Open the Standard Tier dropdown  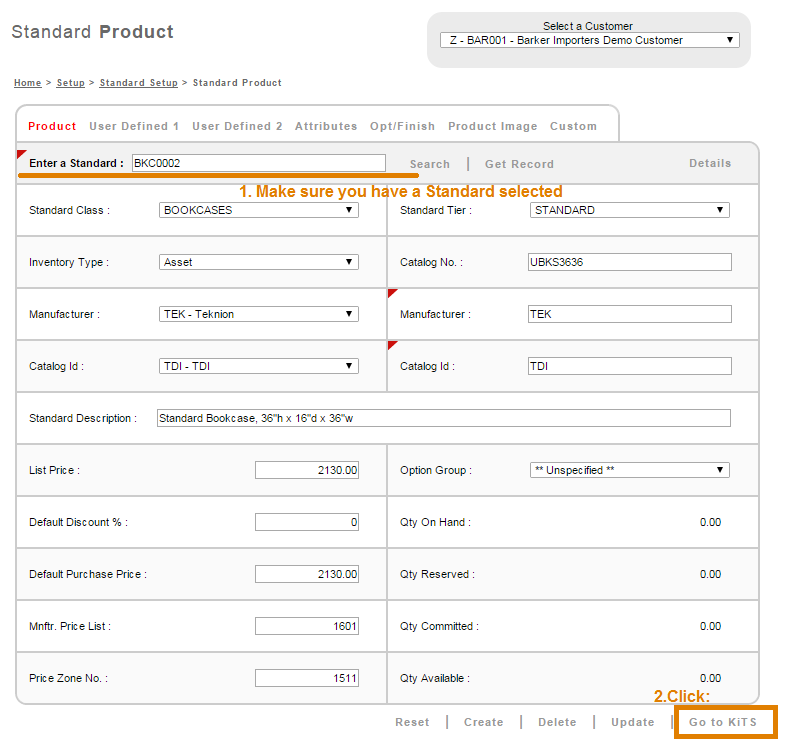629,210
